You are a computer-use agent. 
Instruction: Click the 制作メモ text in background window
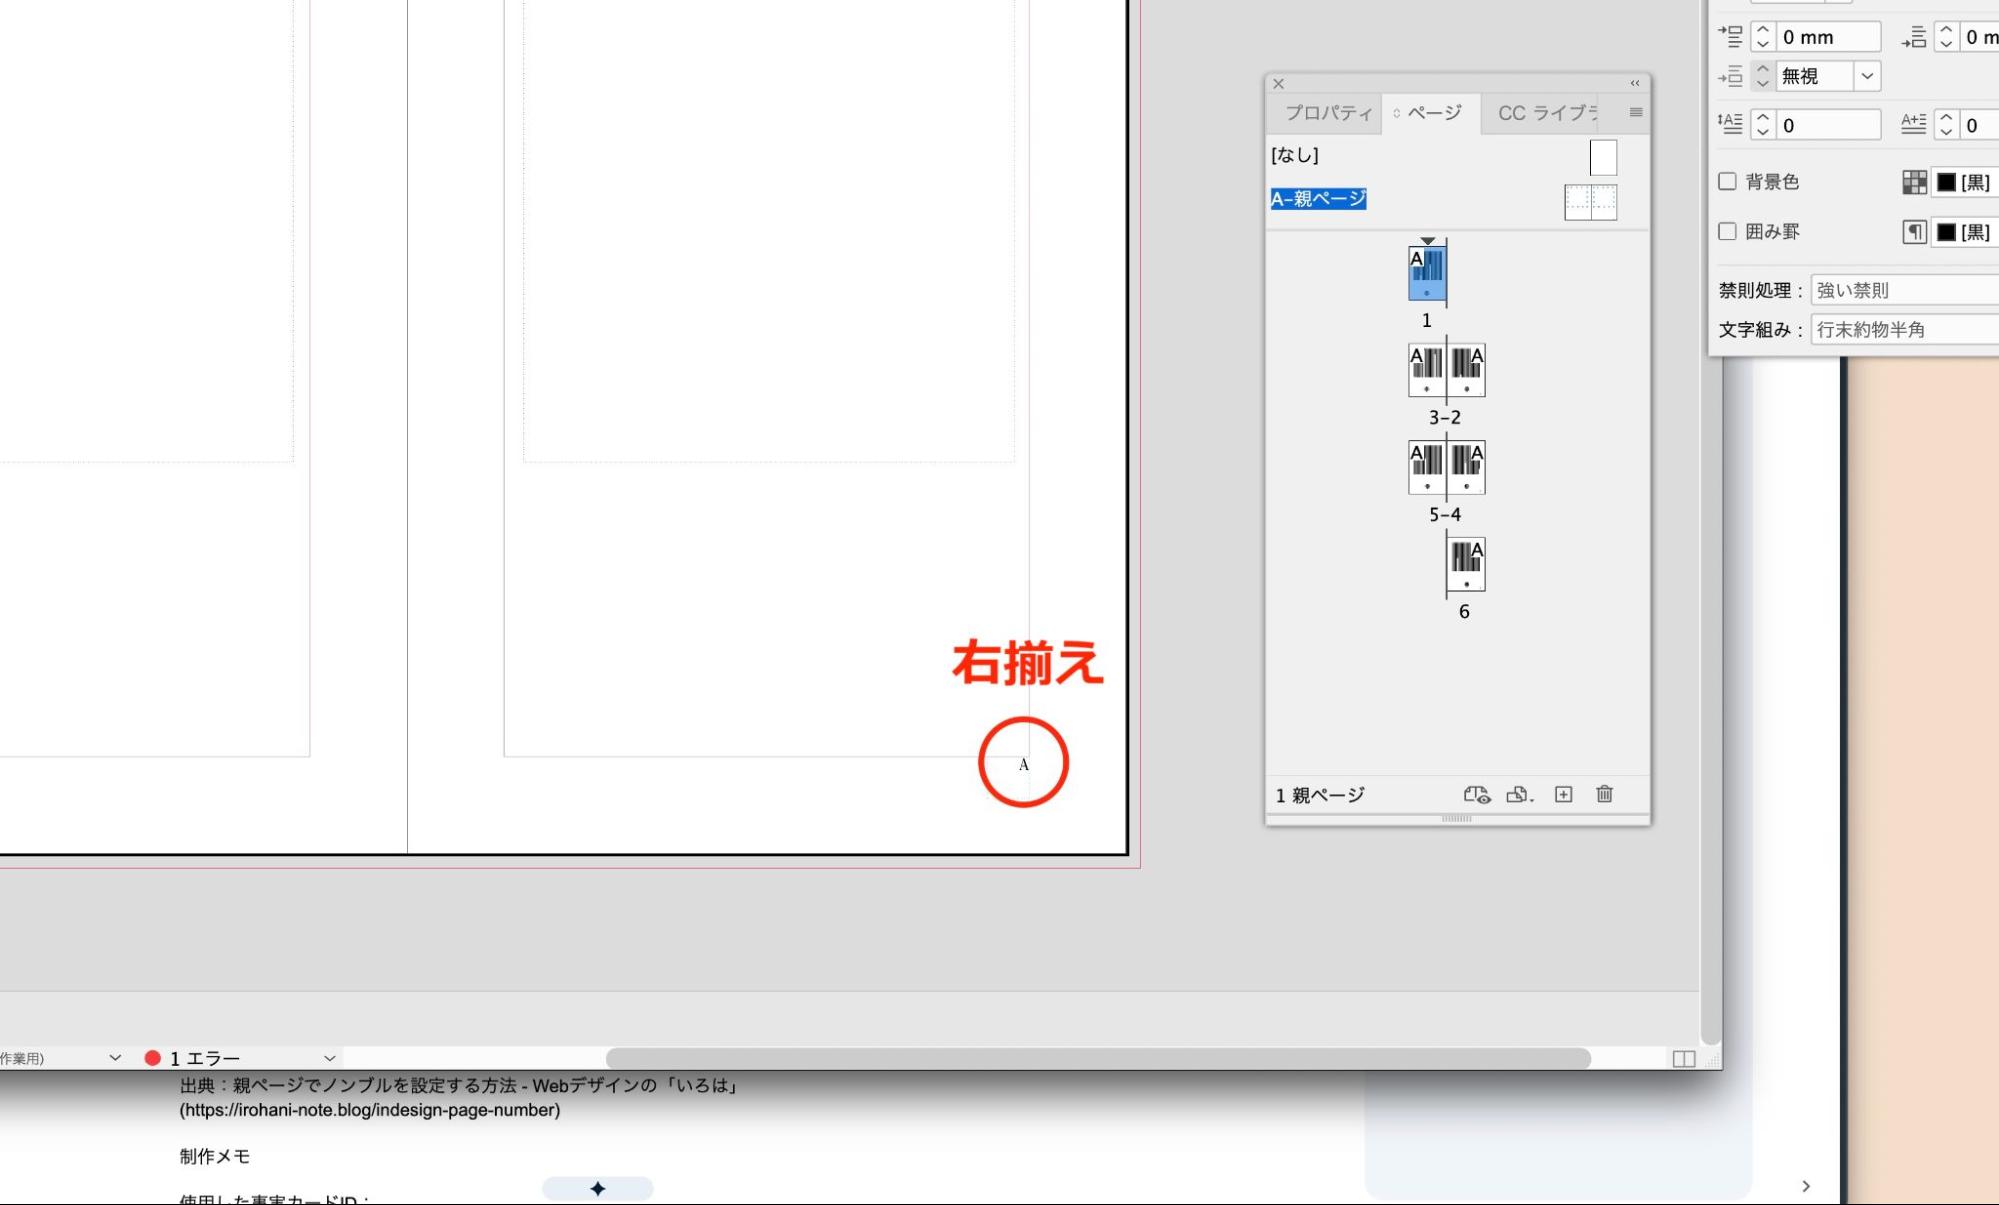click(215, 1156)
